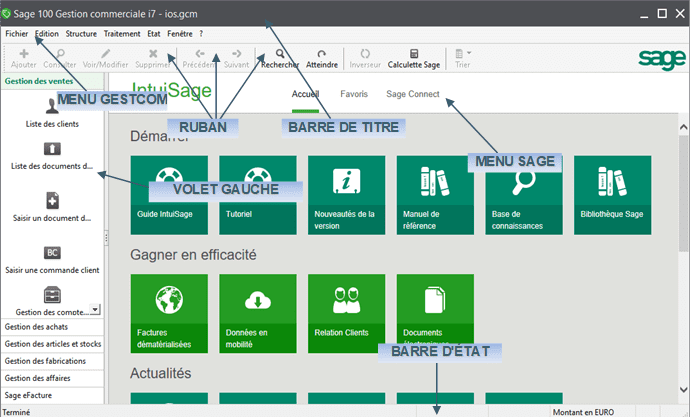Open the Manuel de référence tile

(435, 195)
